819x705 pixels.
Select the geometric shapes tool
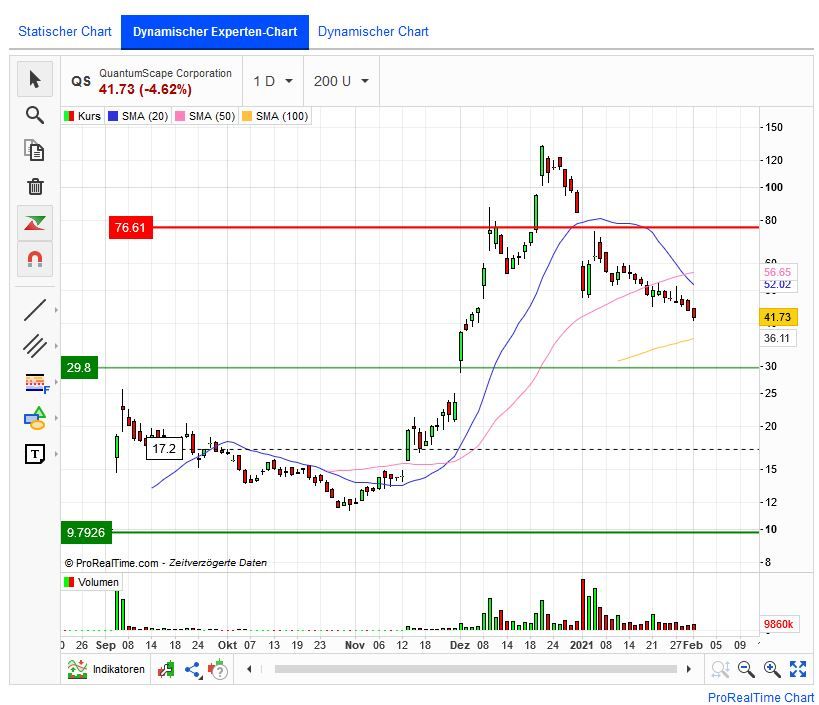point(35,418)
